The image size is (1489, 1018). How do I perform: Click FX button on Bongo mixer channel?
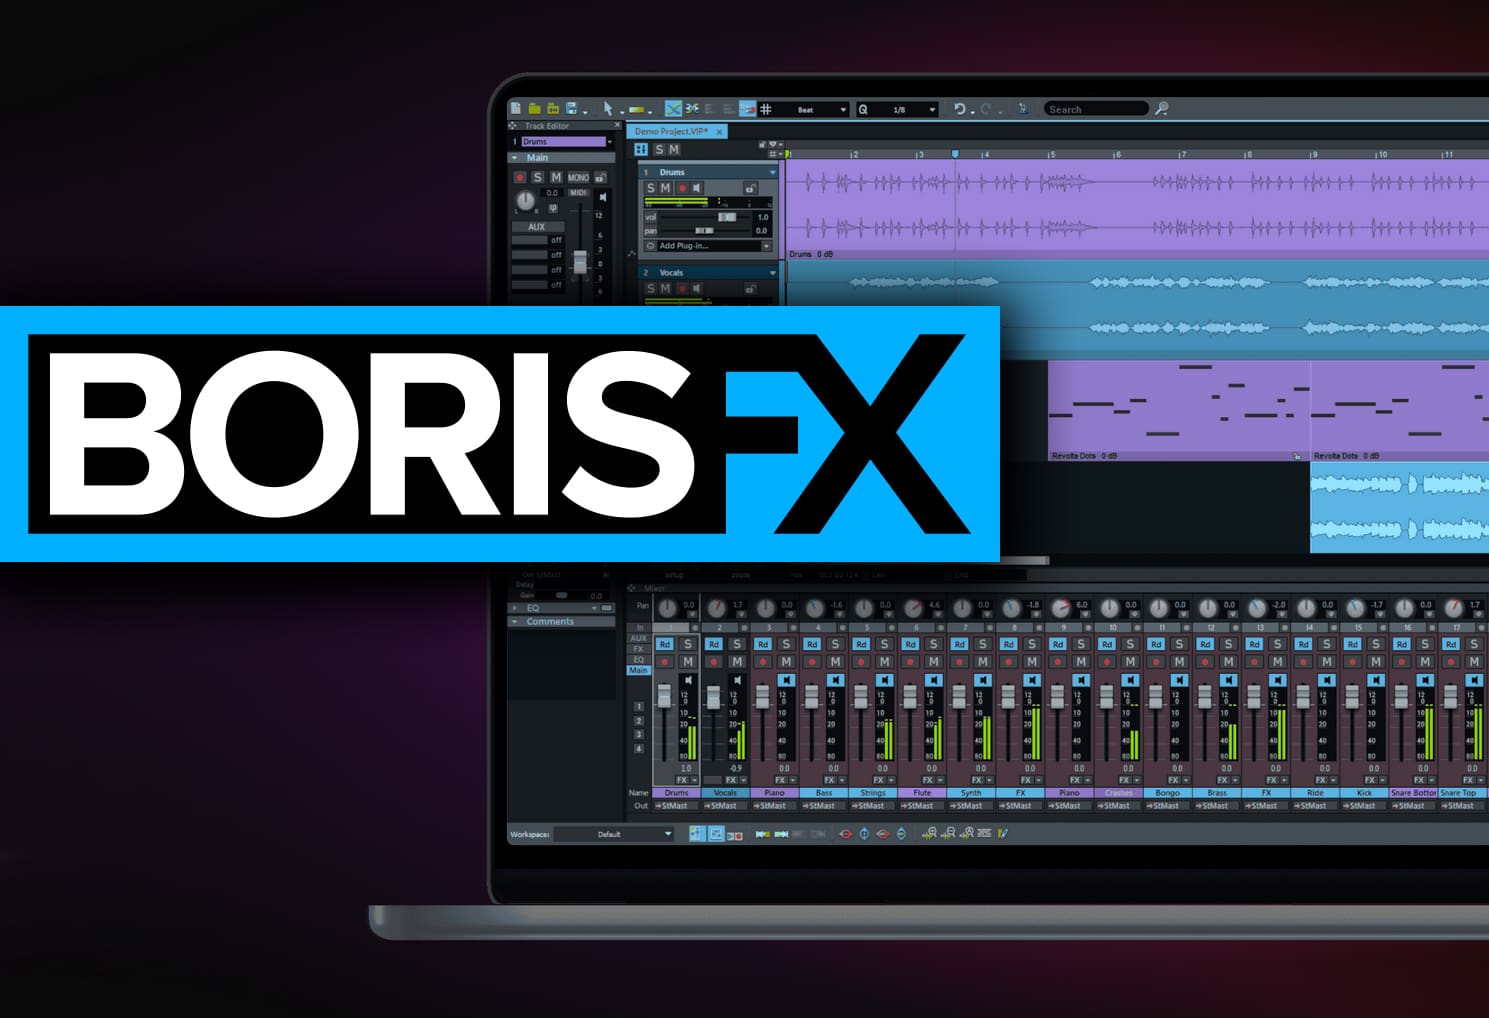(1174, 780)
